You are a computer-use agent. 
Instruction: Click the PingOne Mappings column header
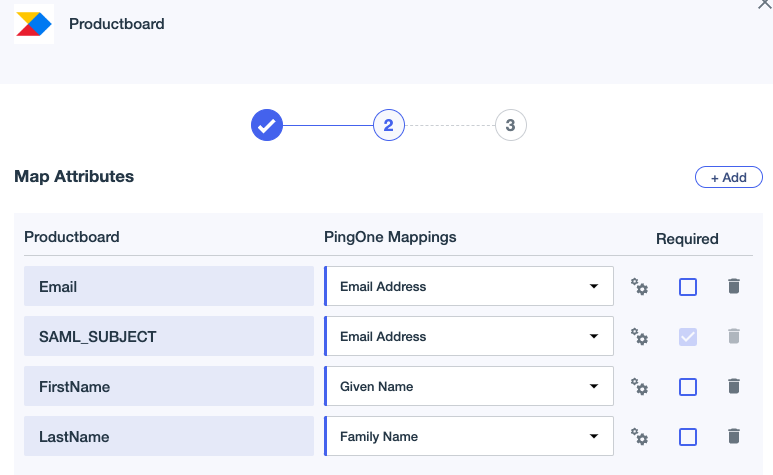[390, 237]
